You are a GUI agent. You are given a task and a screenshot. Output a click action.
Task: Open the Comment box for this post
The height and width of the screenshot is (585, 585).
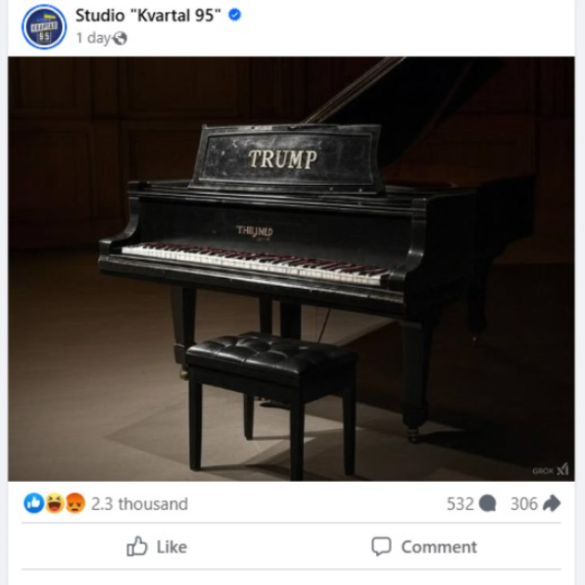point(424,547)
